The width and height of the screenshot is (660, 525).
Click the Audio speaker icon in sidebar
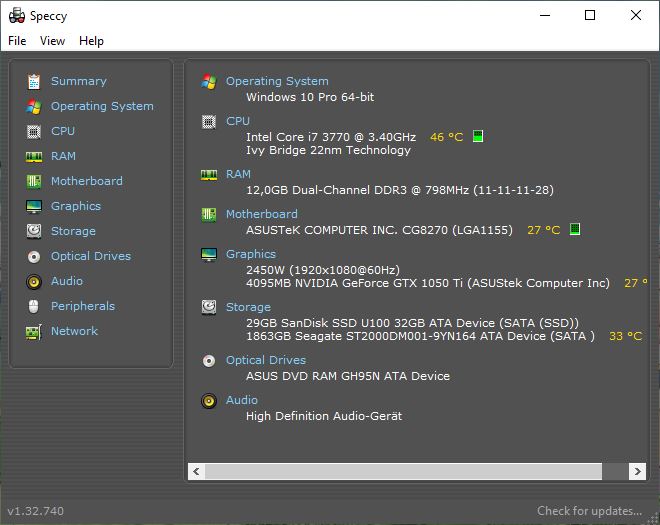[x=34, y=282]
